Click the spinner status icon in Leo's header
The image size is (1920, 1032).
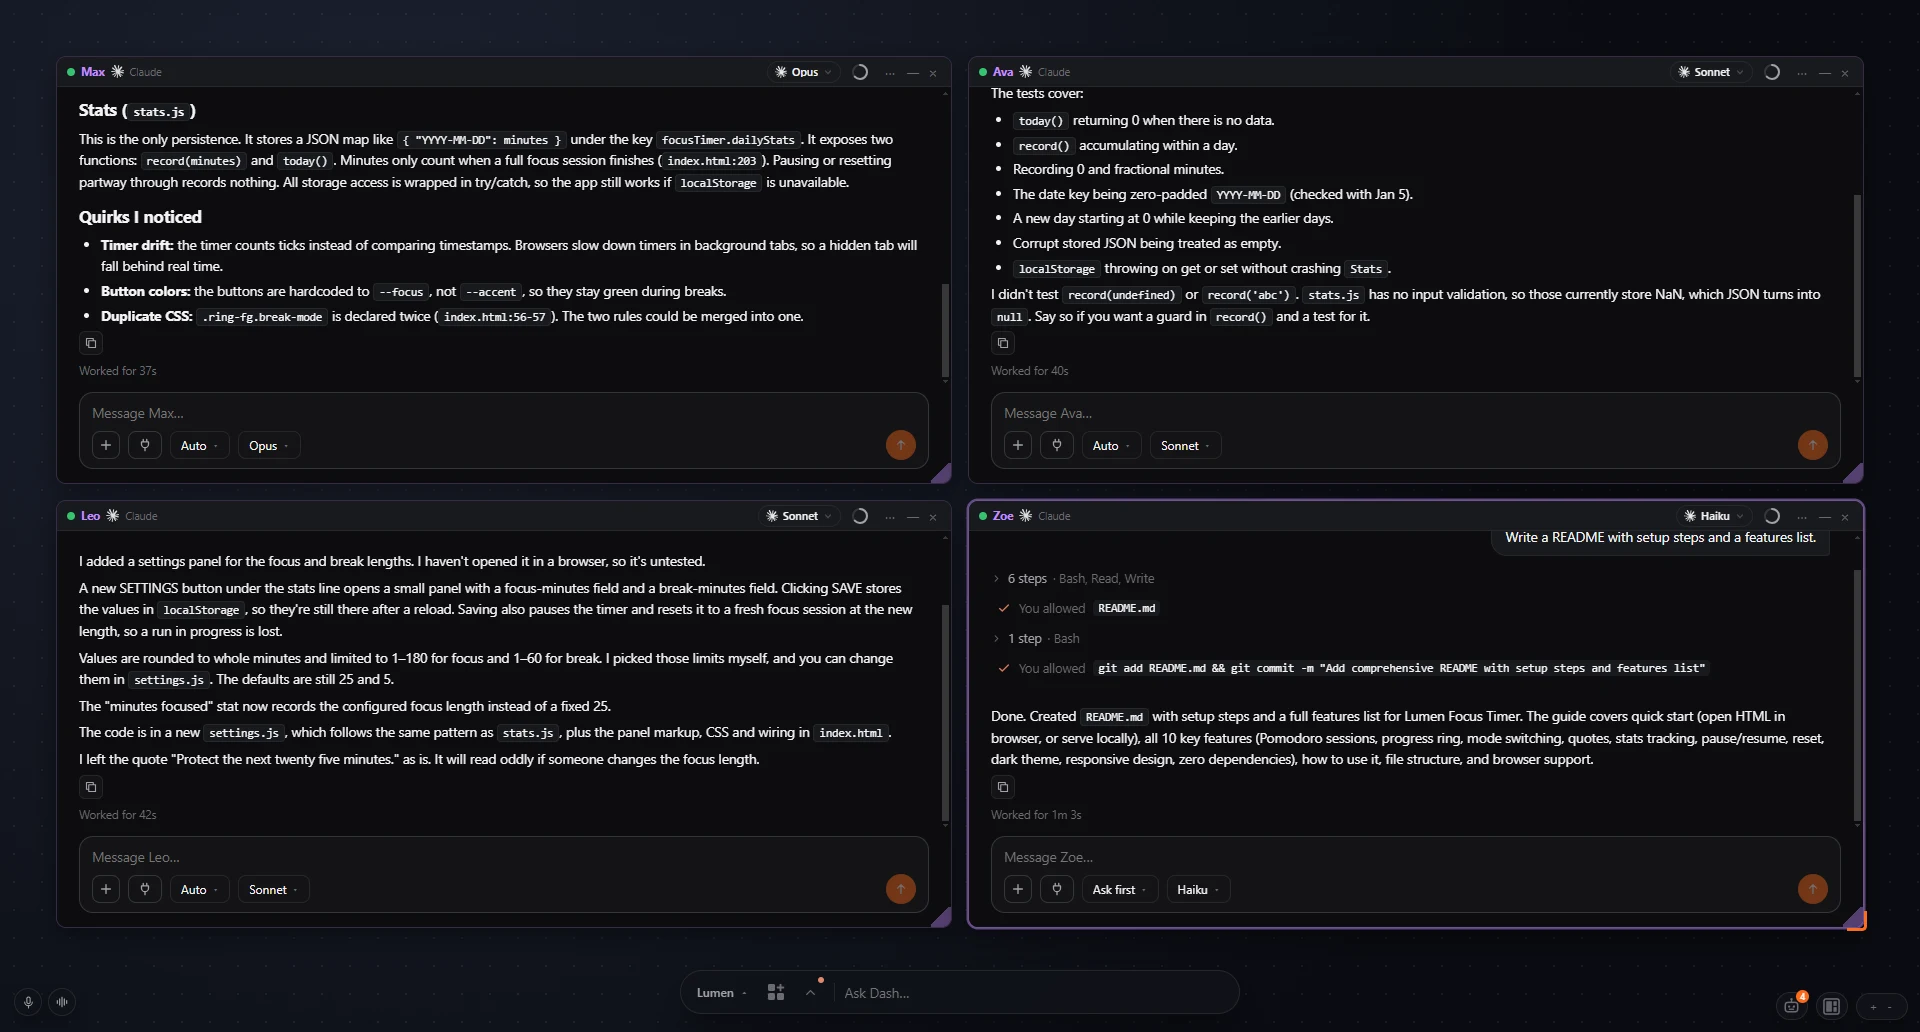[860, 516]
